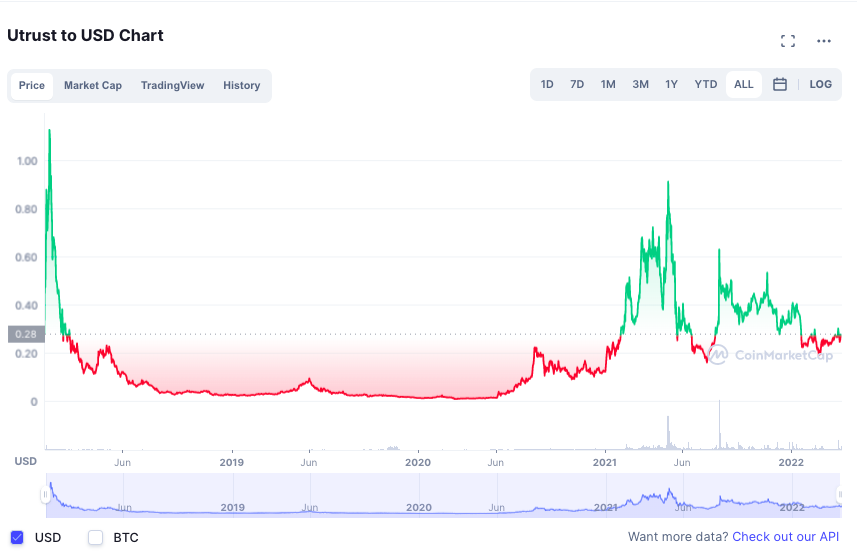Image resolution: width=857 pixels, height=551 pixels.
Task: Select the 1D time range
Action: coord(547,85)
